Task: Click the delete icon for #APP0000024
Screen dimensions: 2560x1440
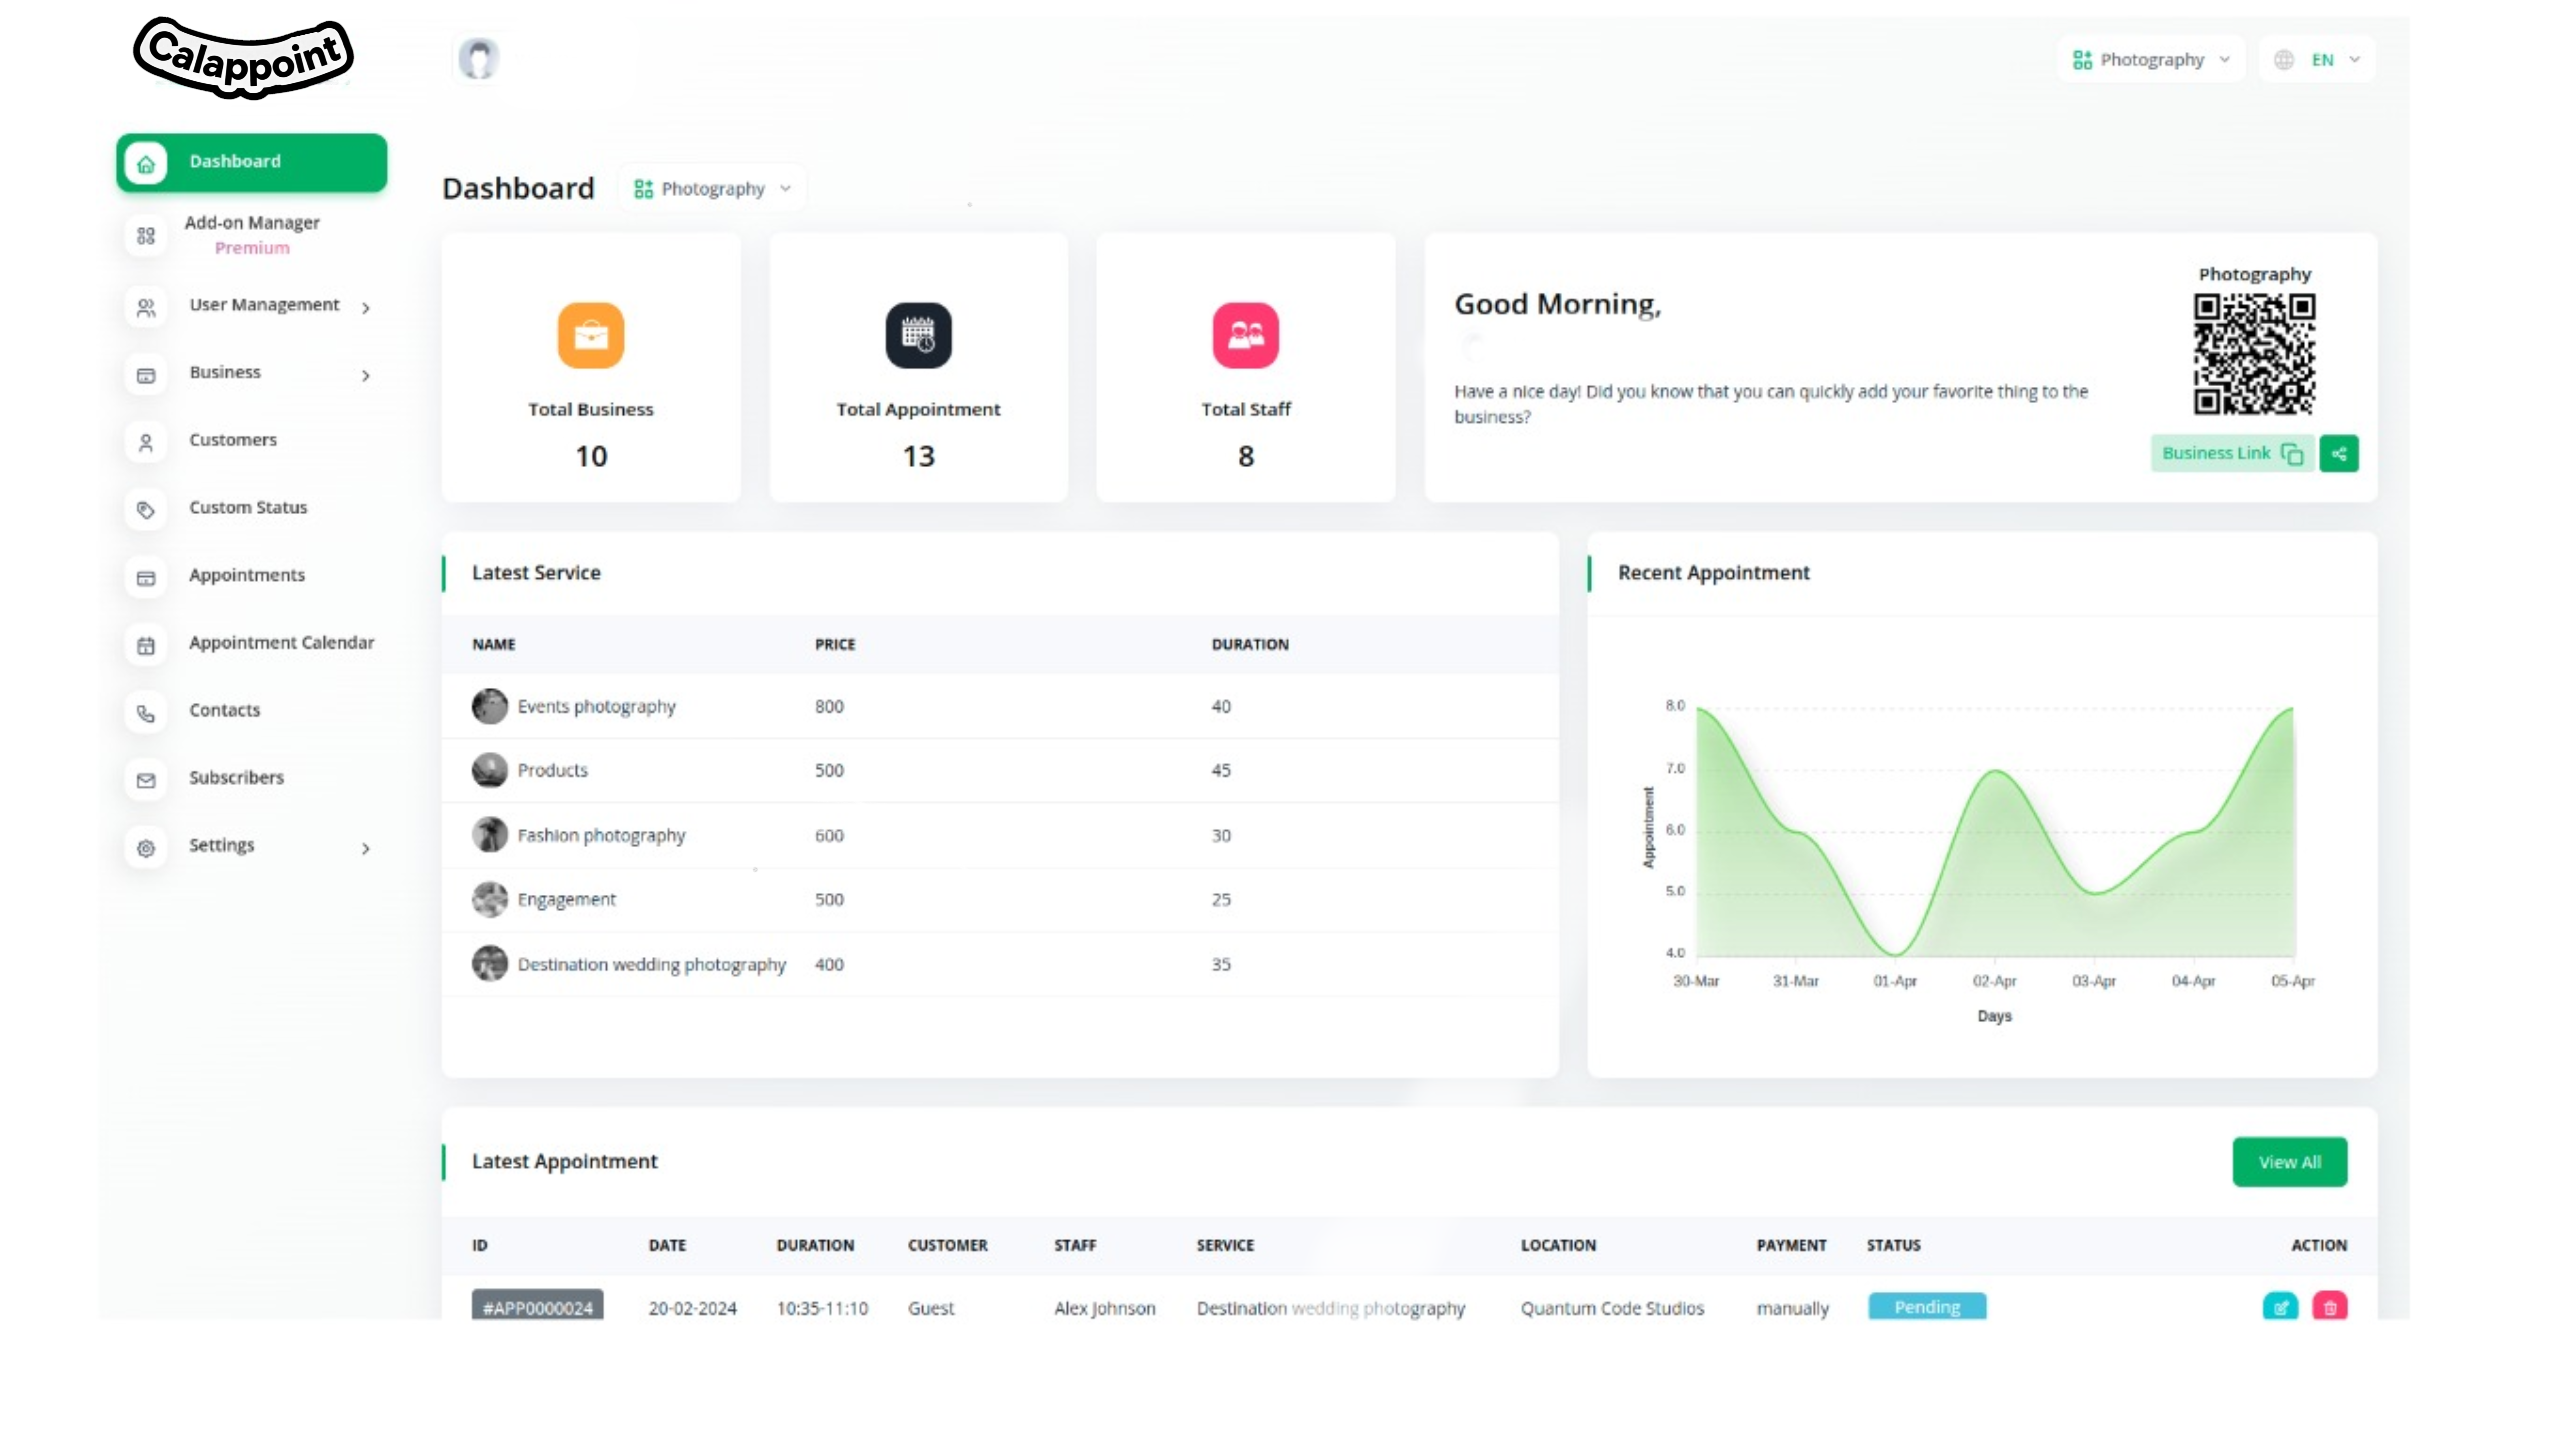Action: coord(2330,1306)
